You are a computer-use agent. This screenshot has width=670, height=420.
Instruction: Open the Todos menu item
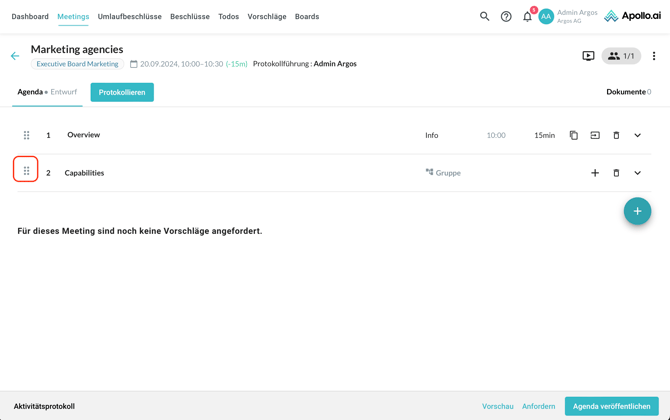(x=228, y=16)
